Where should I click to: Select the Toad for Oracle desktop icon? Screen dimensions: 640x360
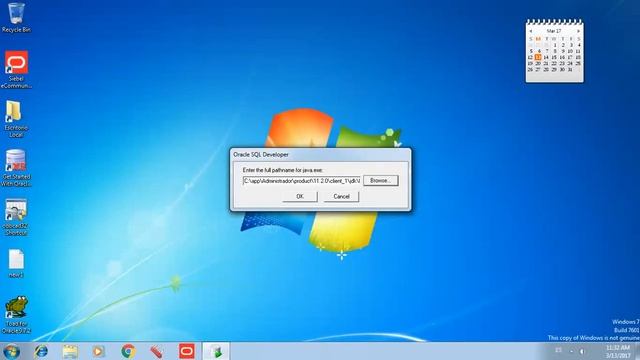coord(16,315)
